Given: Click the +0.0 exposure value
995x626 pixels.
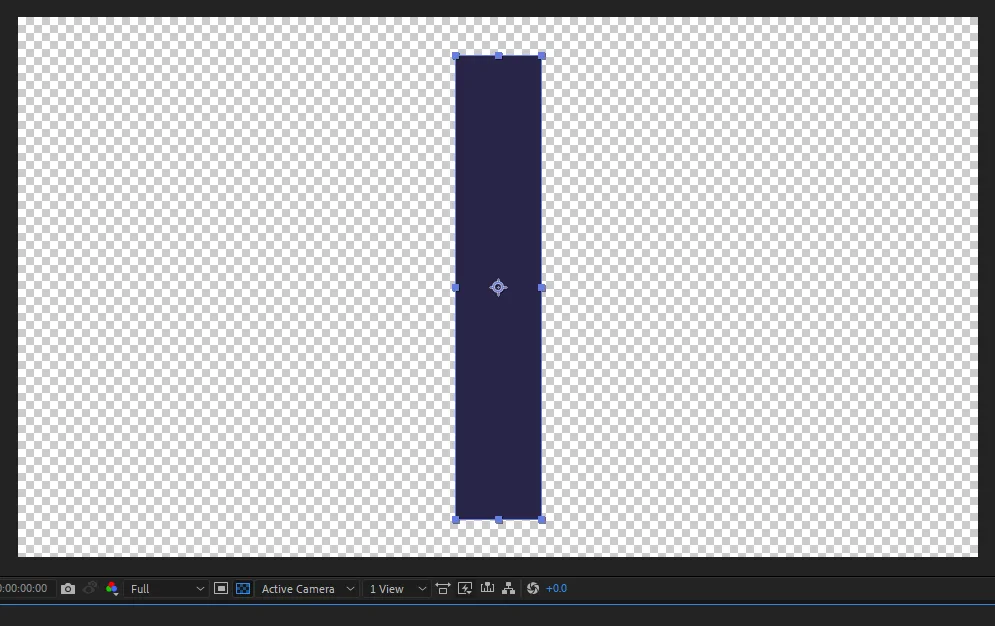Looking at the screenshot, I should 557,589.
